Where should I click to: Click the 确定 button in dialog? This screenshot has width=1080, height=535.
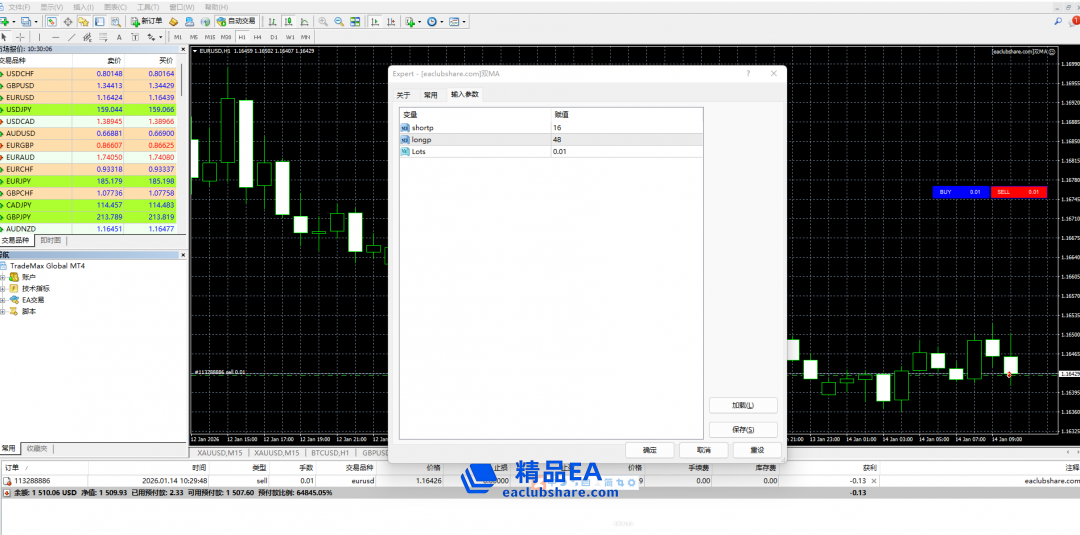point(649,450)
